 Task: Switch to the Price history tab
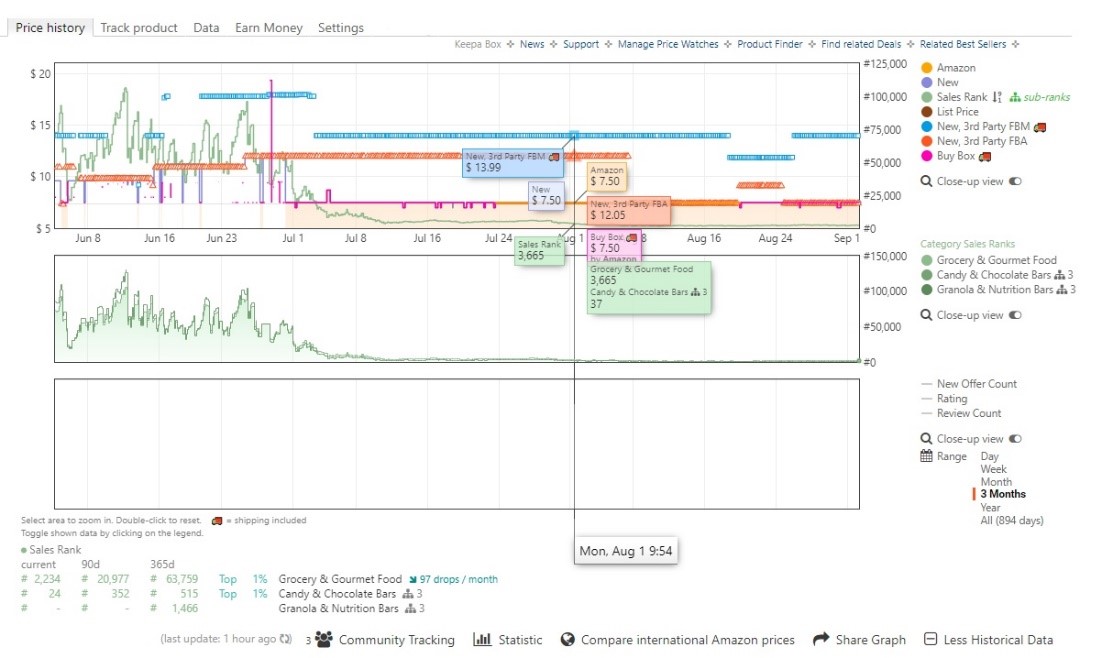pyautogui.click(x=50, y=27)
